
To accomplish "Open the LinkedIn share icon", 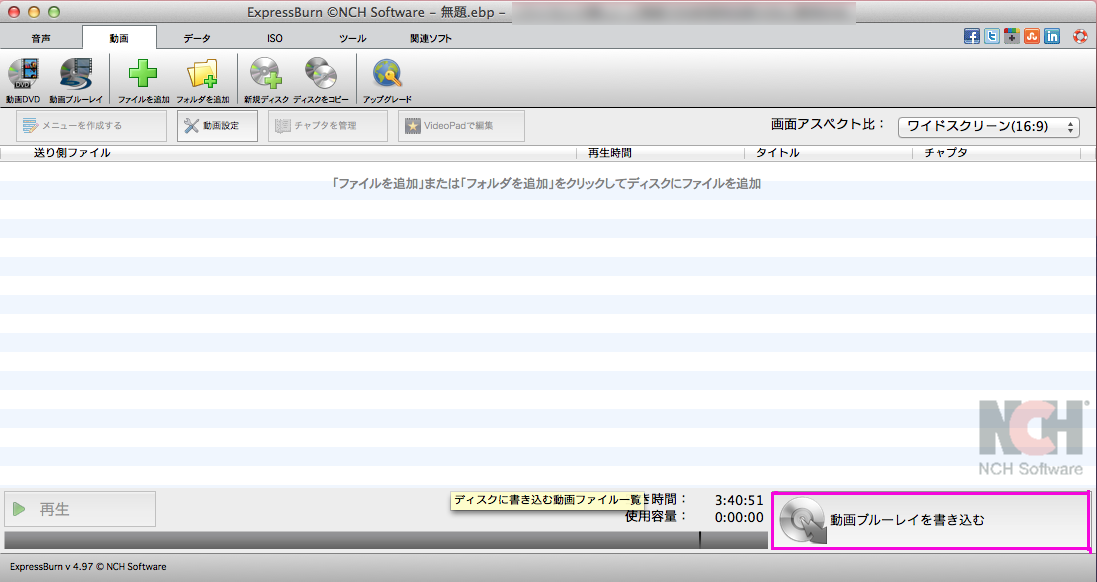I will pos(1052,36).
